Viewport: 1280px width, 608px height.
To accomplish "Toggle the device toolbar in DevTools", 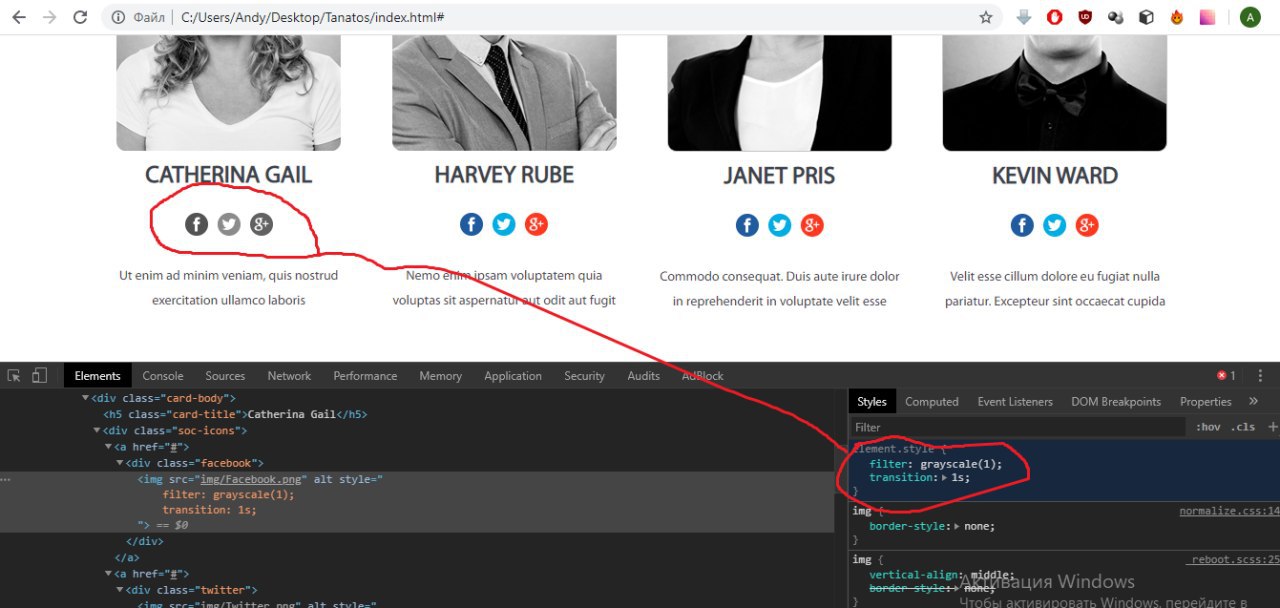I will (39, 376).
